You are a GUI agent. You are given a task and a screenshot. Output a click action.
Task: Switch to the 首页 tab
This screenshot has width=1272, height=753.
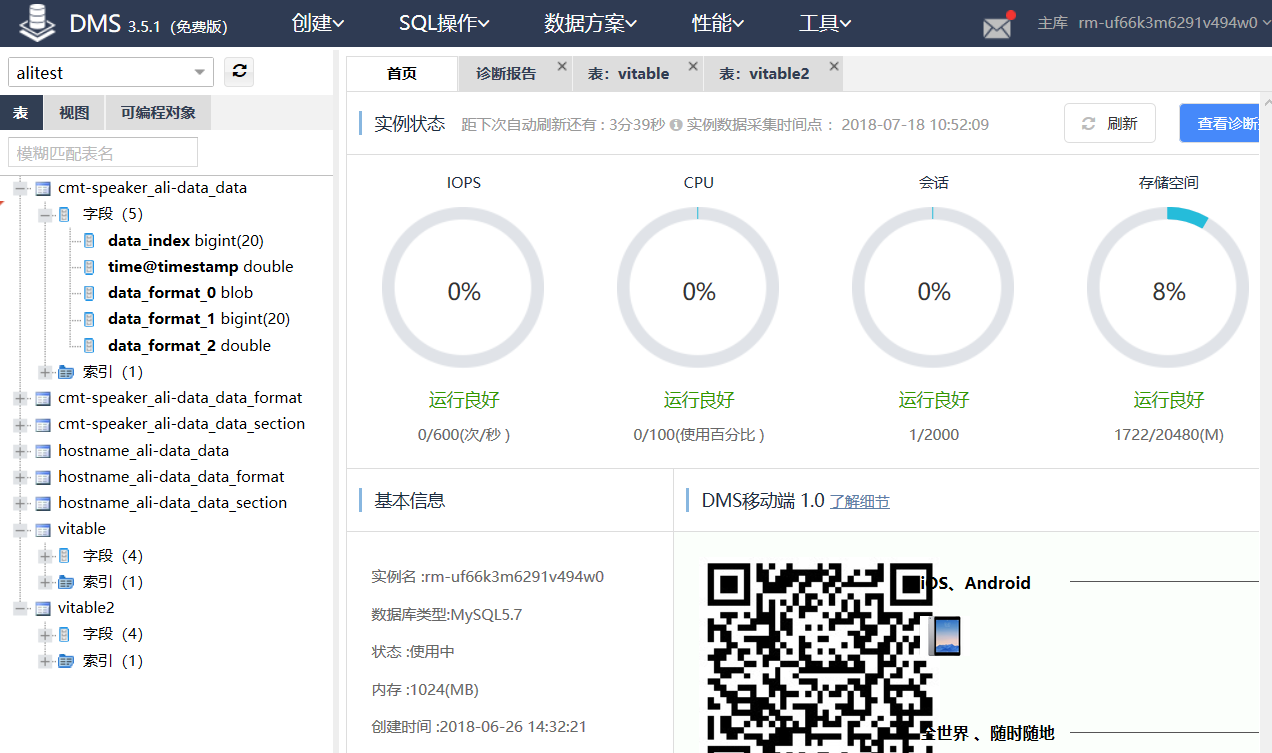(x=402, y=73)
